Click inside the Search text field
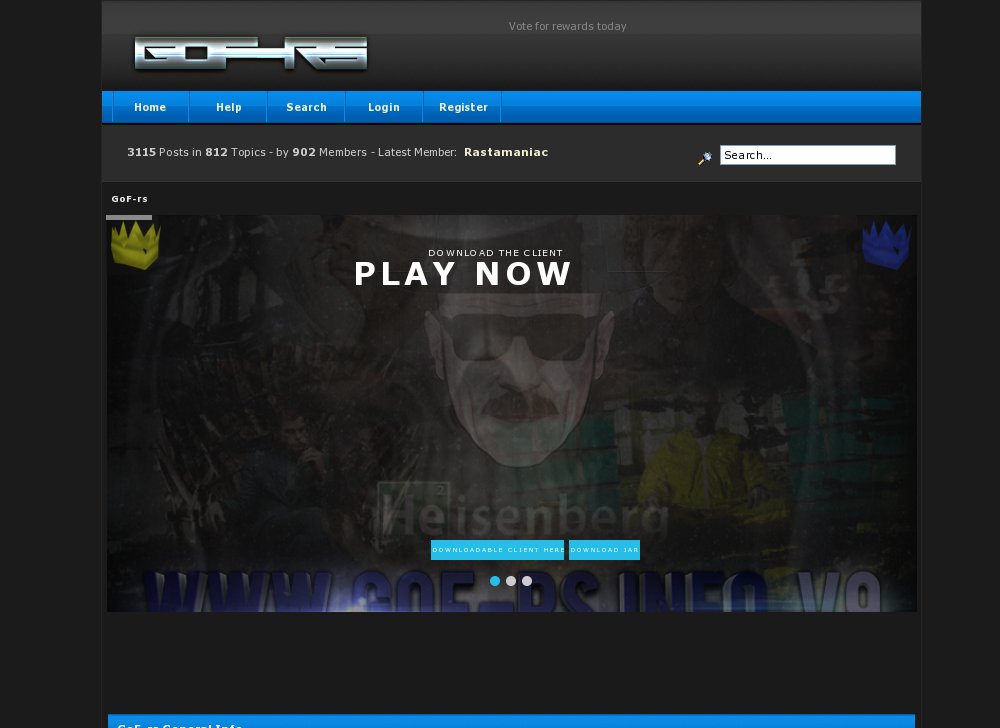This screenshot has height=728, width=1000. point(807,154)
